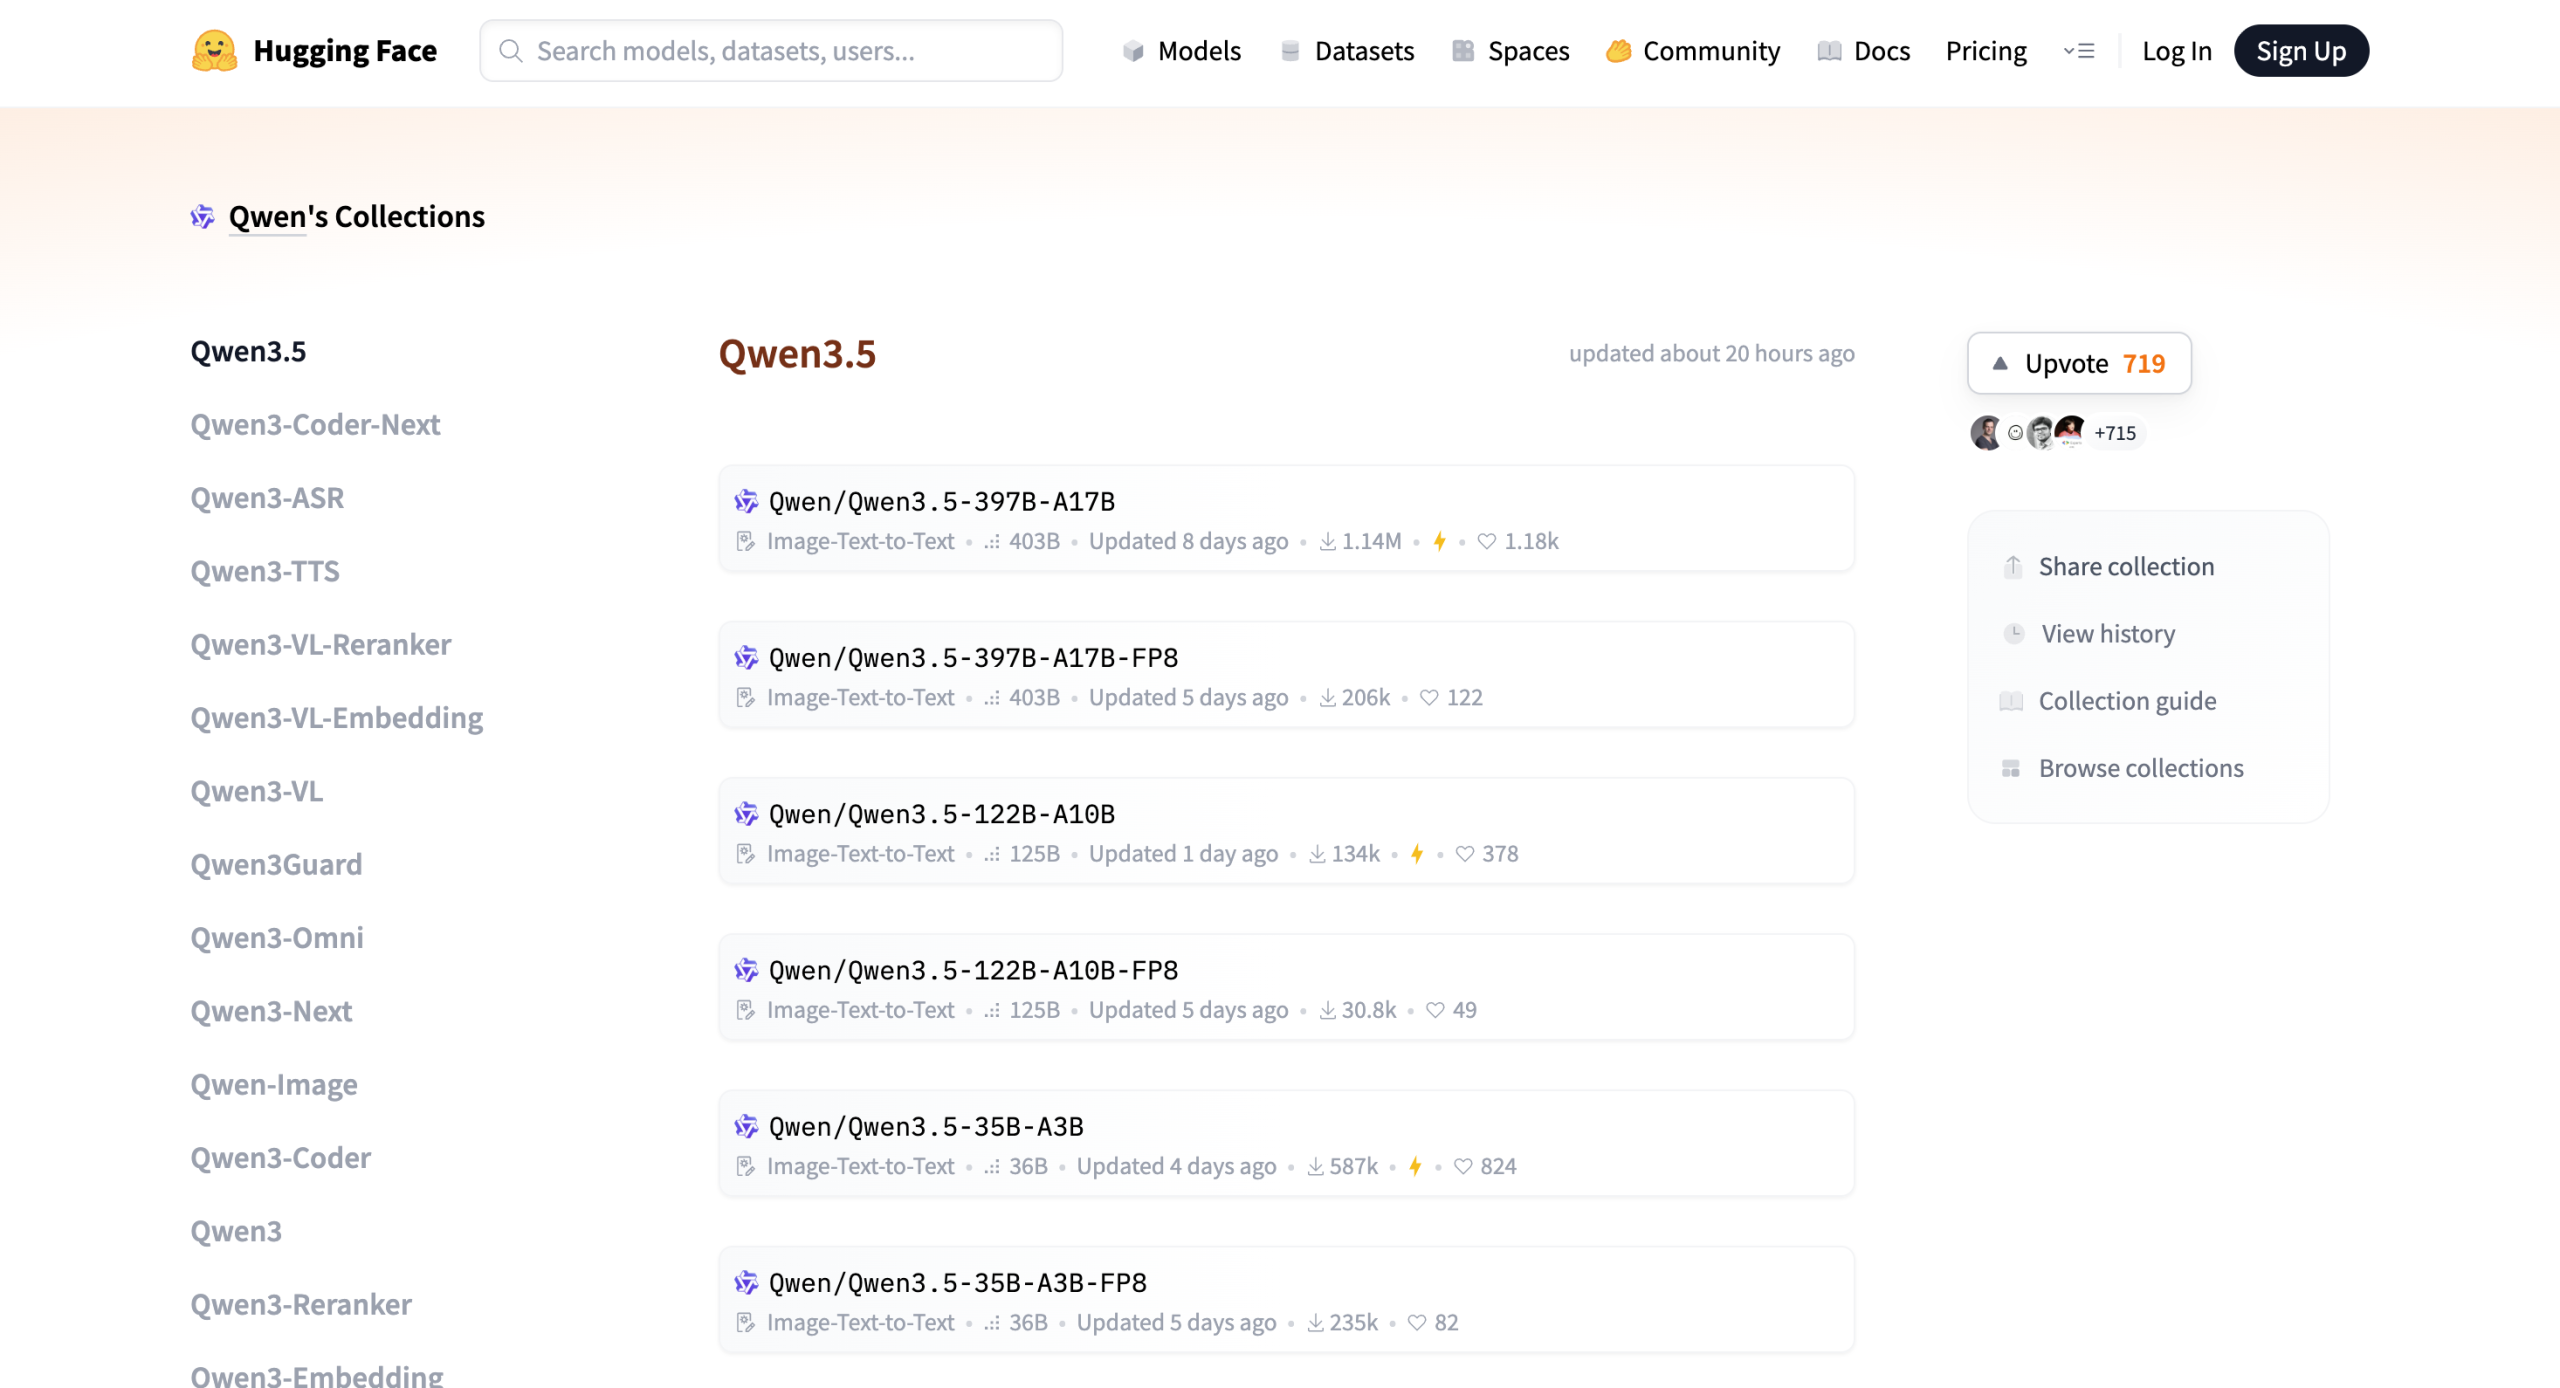Select the Qwen3-VL-Embedding collection
The image size is (2560, 1388).
click(336, 717)
